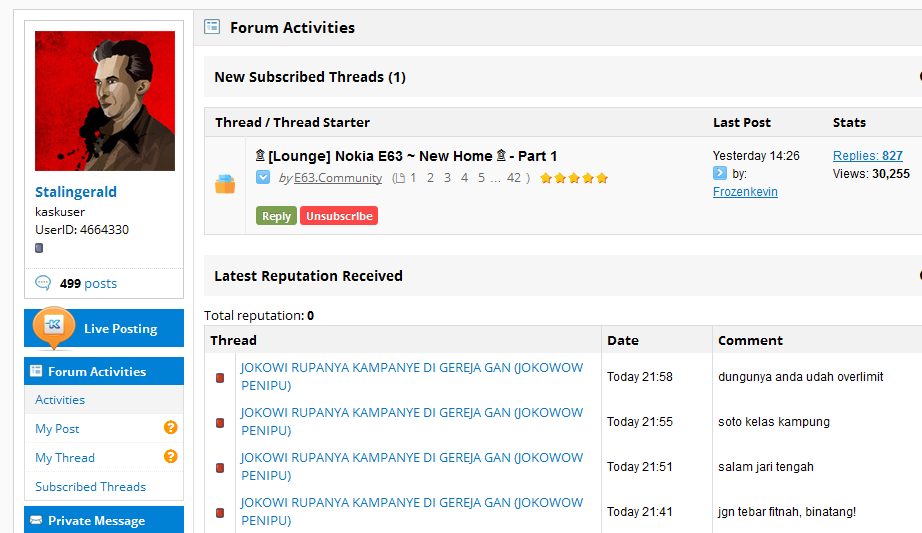Click the 'Last Post' column header
This screenshot has width=922, height=533.
pos(741,122)
